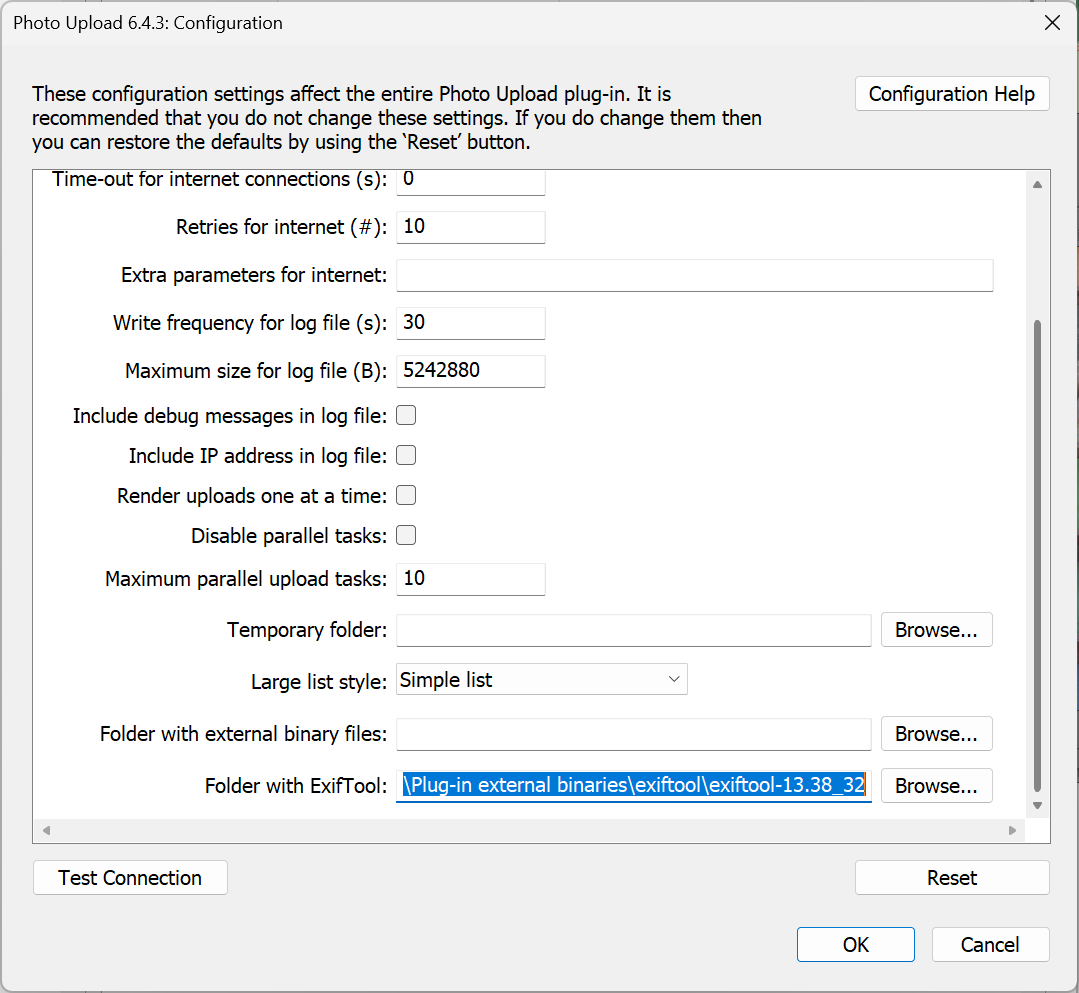The width and height of the screenshot is (1079, 993).
Task: Click the Test Connection button
Action: (130, 878)
